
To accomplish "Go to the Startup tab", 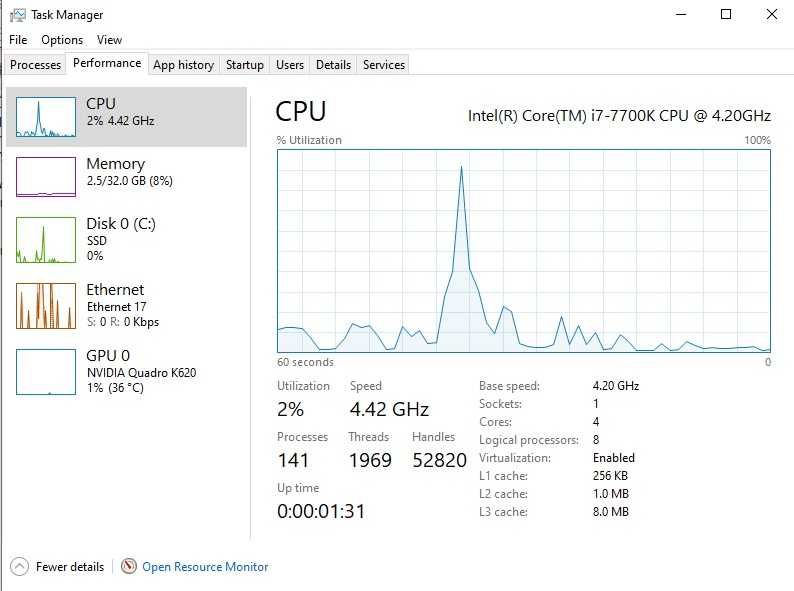I will 244,65.
